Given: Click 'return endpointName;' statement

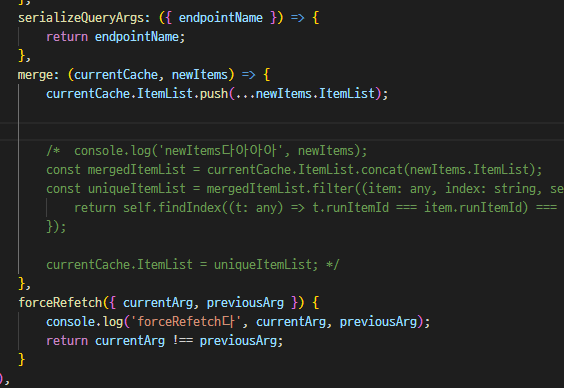Looking at the screenshot, I should point(115,37).
